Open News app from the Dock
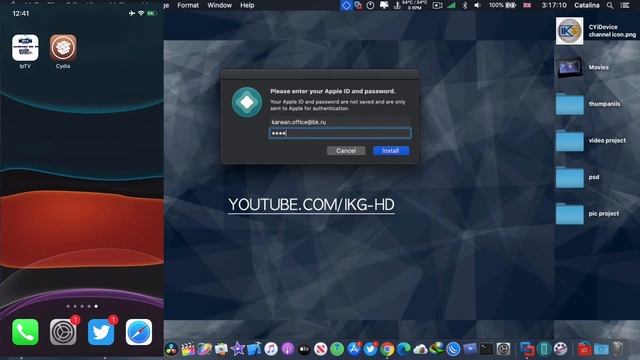This screenshot has width=640, height=360. (320, 349)
